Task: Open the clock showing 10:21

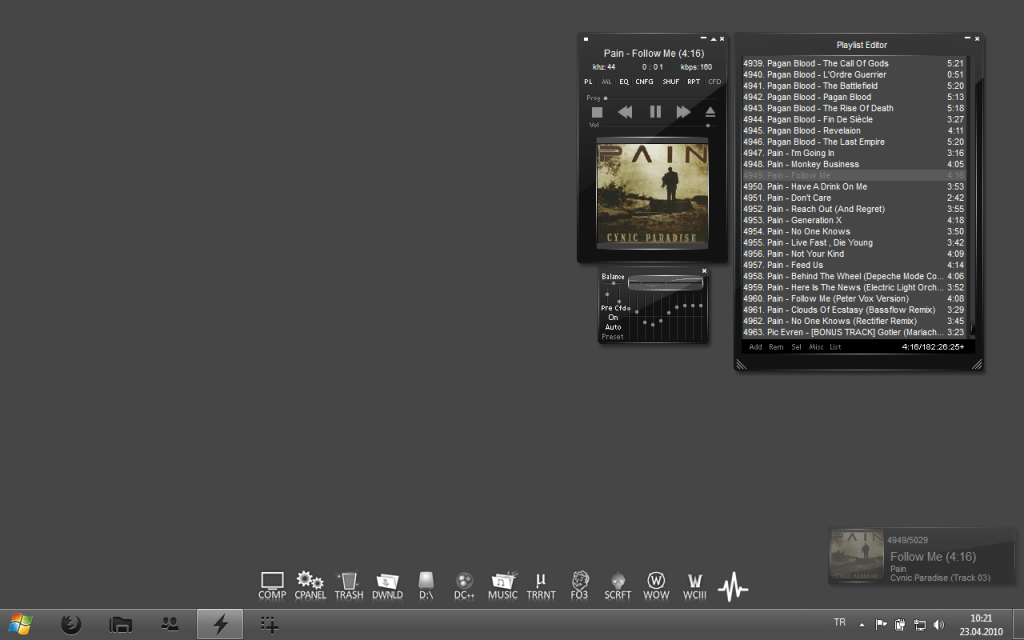Action: pos(981,625)
